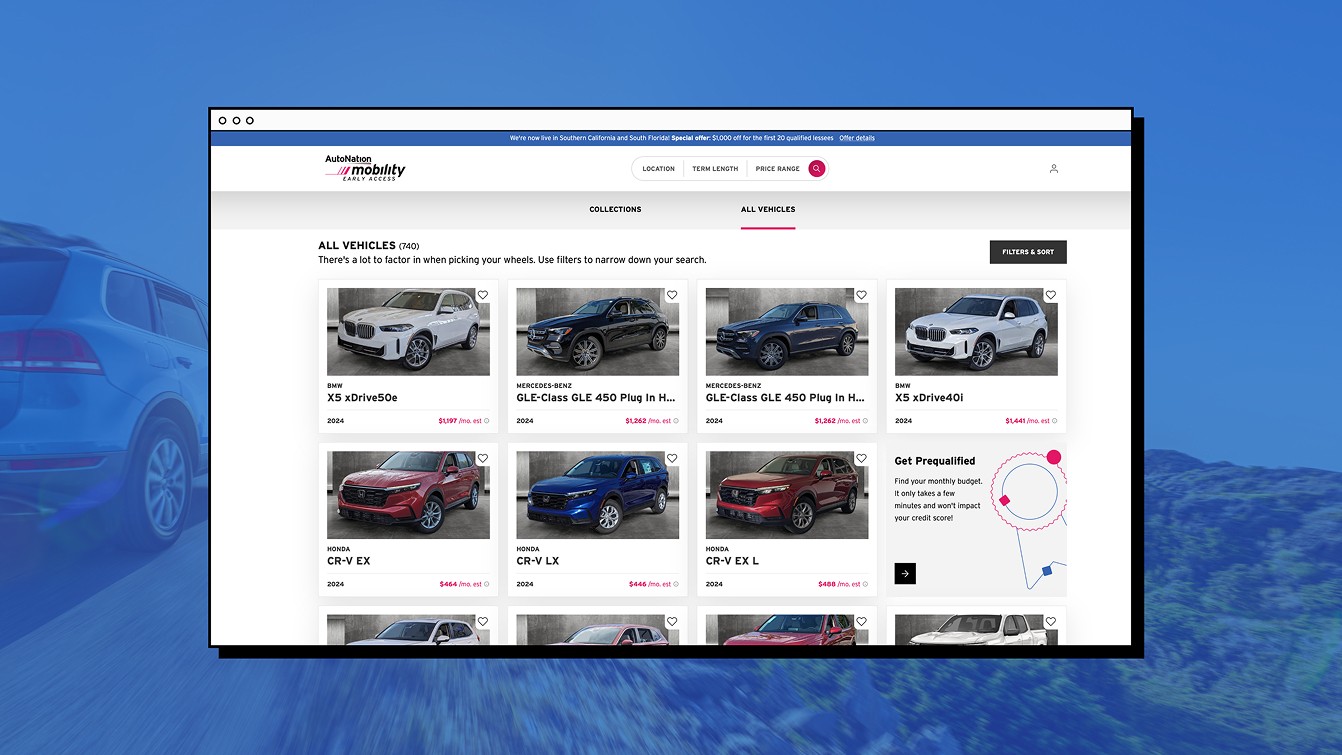Switch to the All Vehicles tab
This screenshot has width=1342, height=755.
(x=768, y=210)
